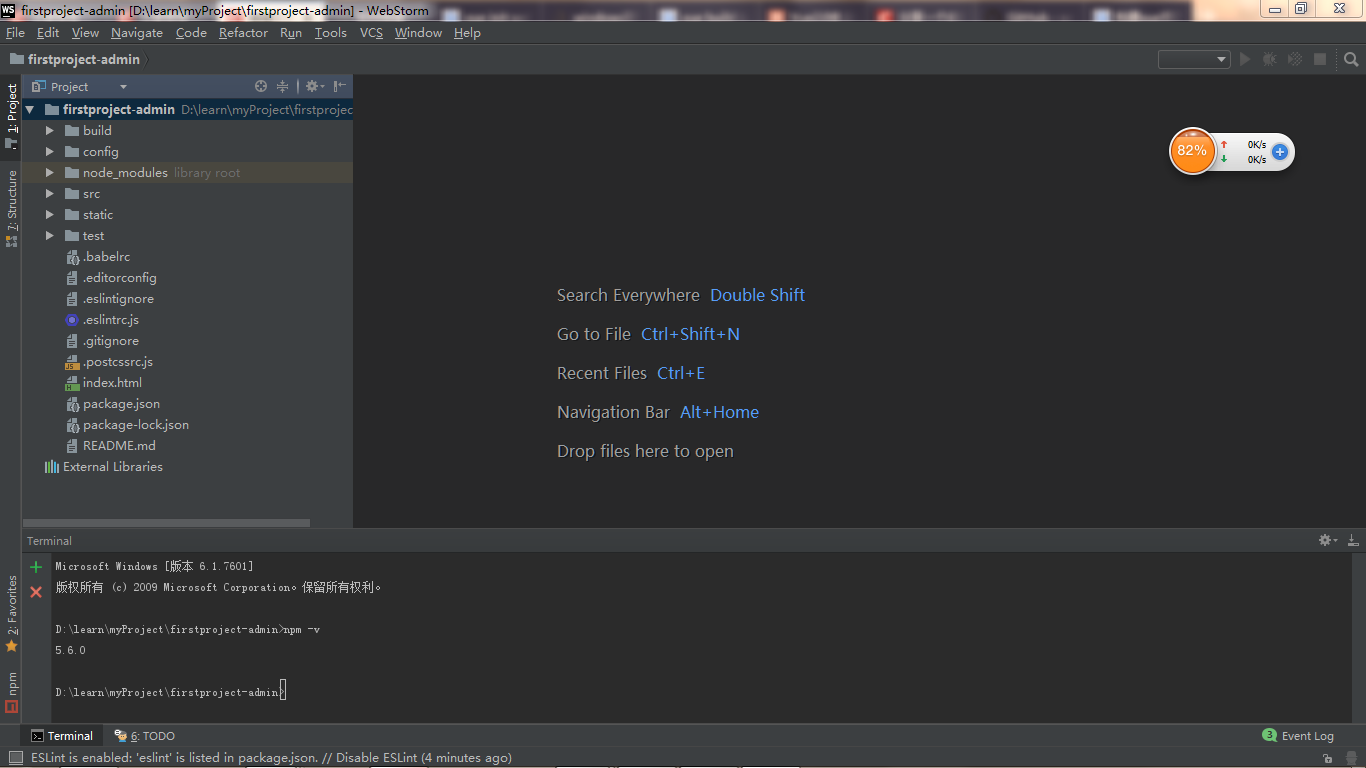Close terminal session with red X icon
1366x768 pixels.
point(36,592)
